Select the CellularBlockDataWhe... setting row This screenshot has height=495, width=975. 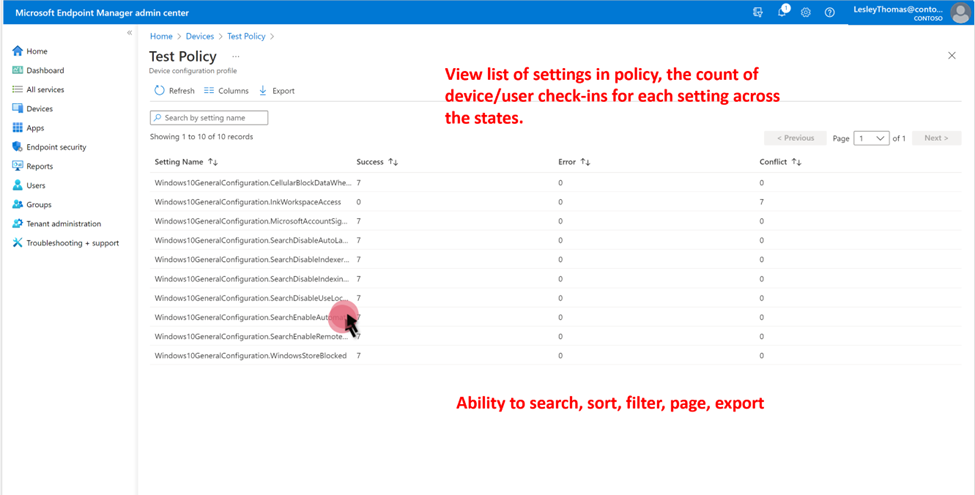coord(555,183)
